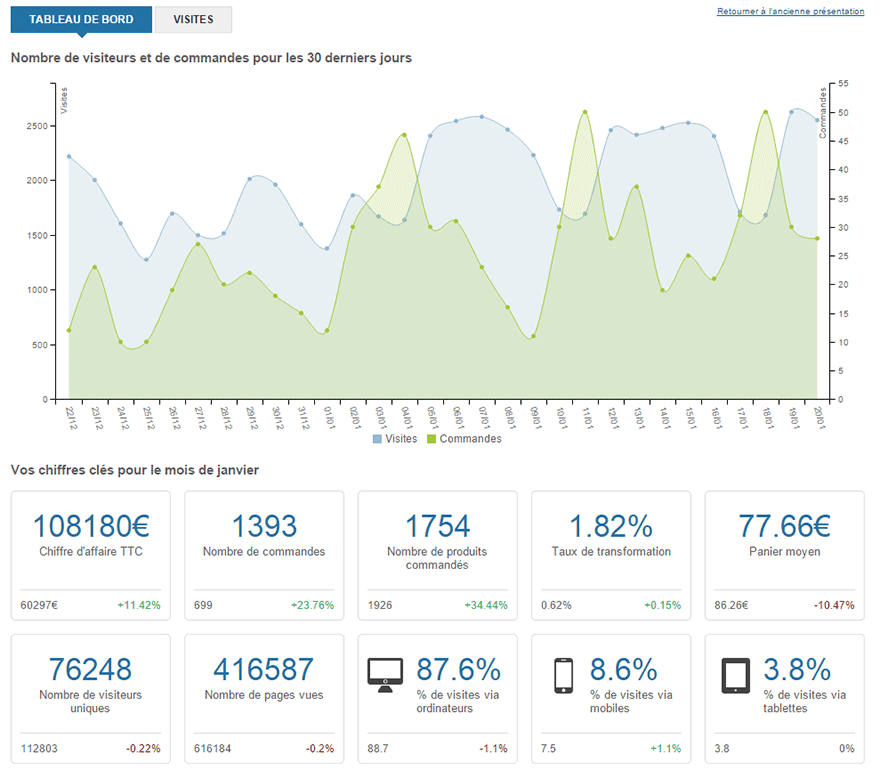The width and height of the screenshot is (880, 779).
Task: Click the +34.44% products change
Action: [x=485, y=605]
